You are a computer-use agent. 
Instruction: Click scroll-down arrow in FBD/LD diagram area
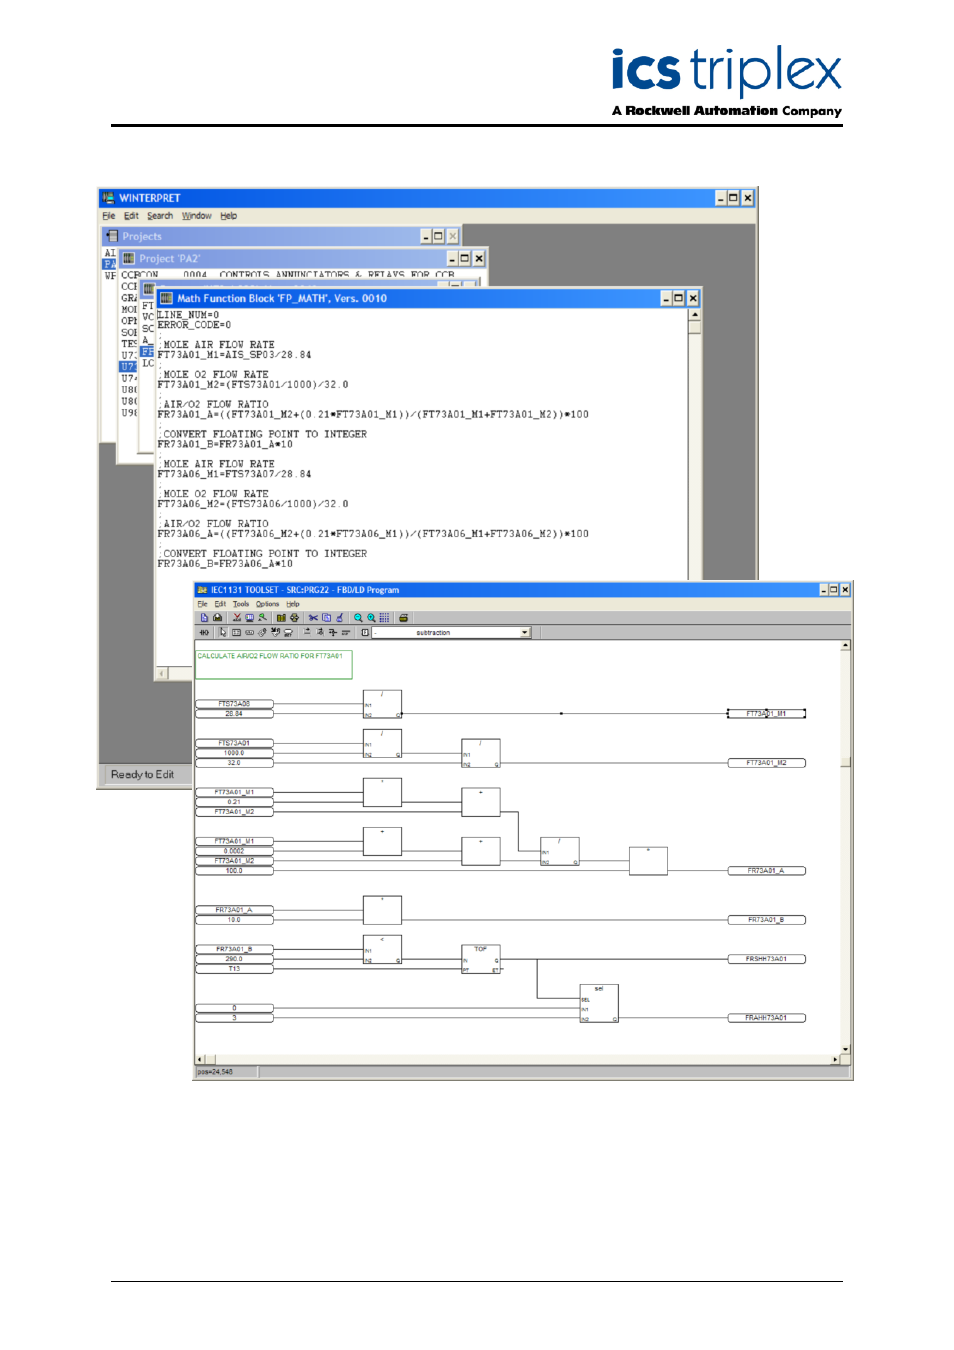click(x=845, y=1049)
